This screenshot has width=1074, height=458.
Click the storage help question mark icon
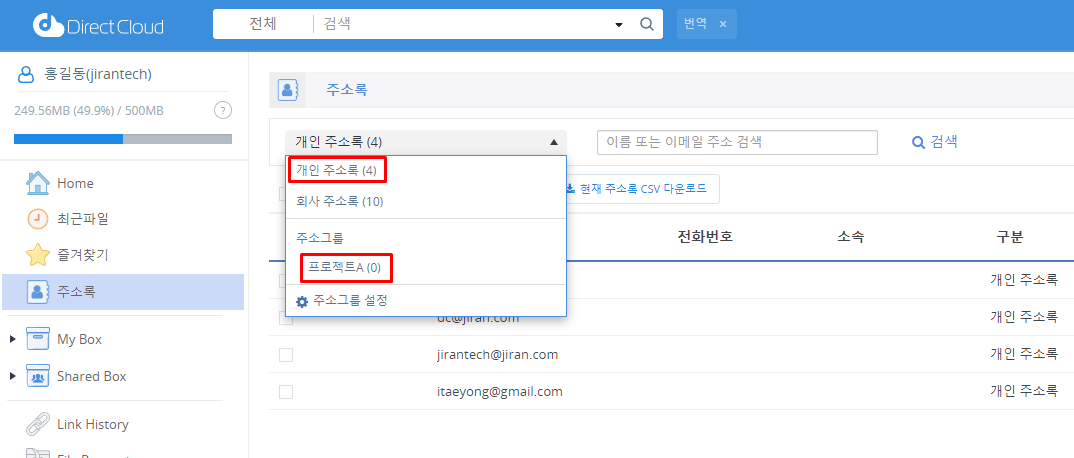click(223, 110)
